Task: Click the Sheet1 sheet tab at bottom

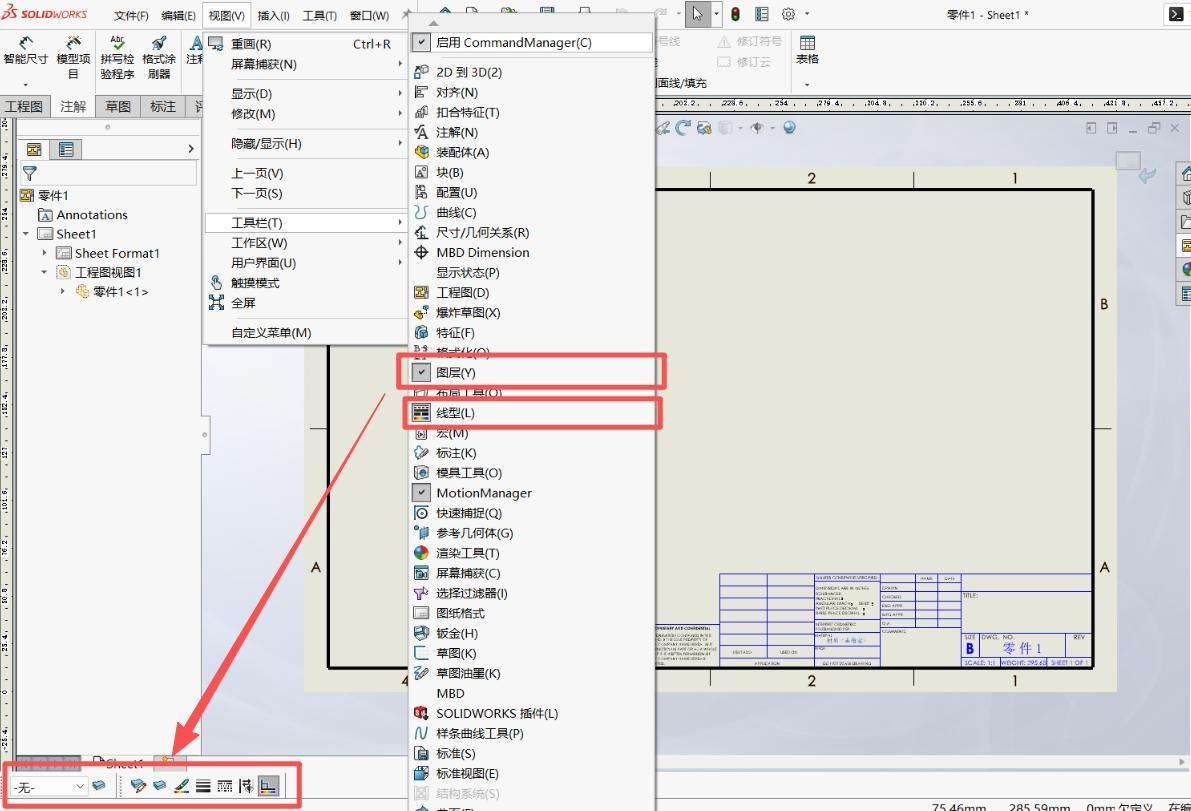Action: tap(118, 763)
